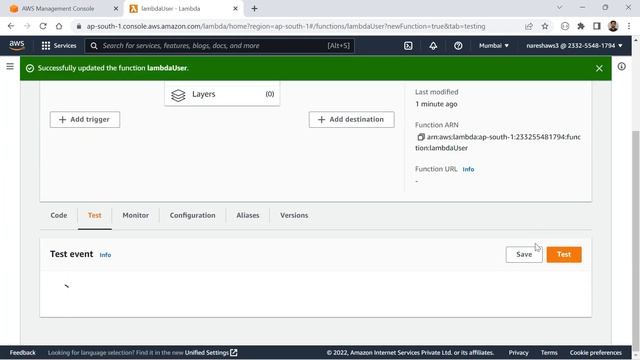
Task: Toggle the browser side panel icon
Action: (x=597, y=26)
